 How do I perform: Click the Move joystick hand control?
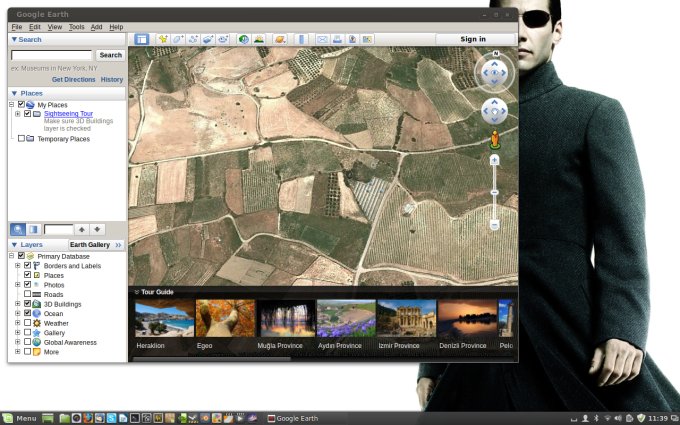494,111
